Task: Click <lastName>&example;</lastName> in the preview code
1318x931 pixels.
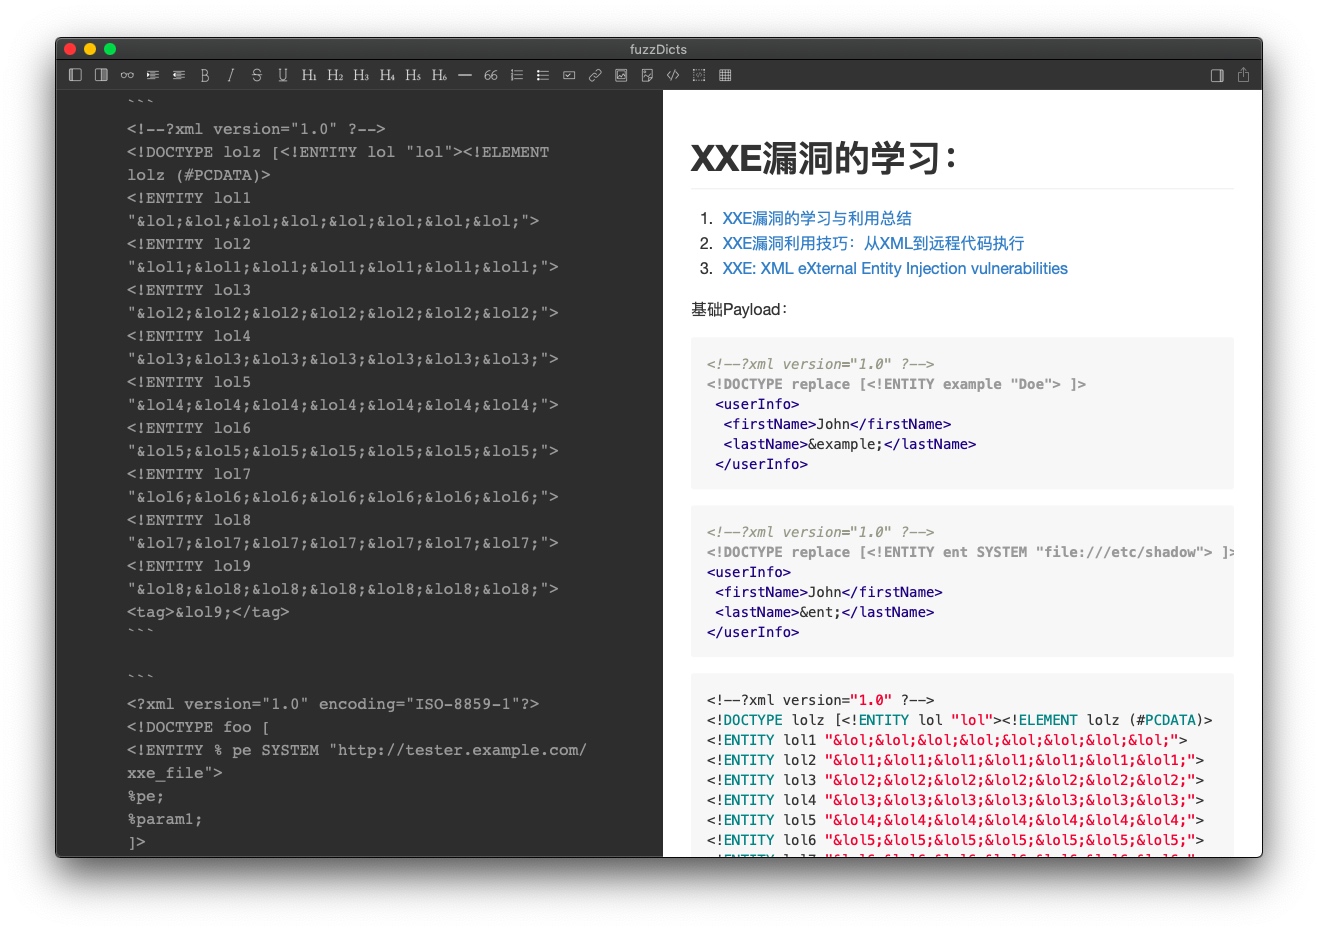Action: click(850, 444)
